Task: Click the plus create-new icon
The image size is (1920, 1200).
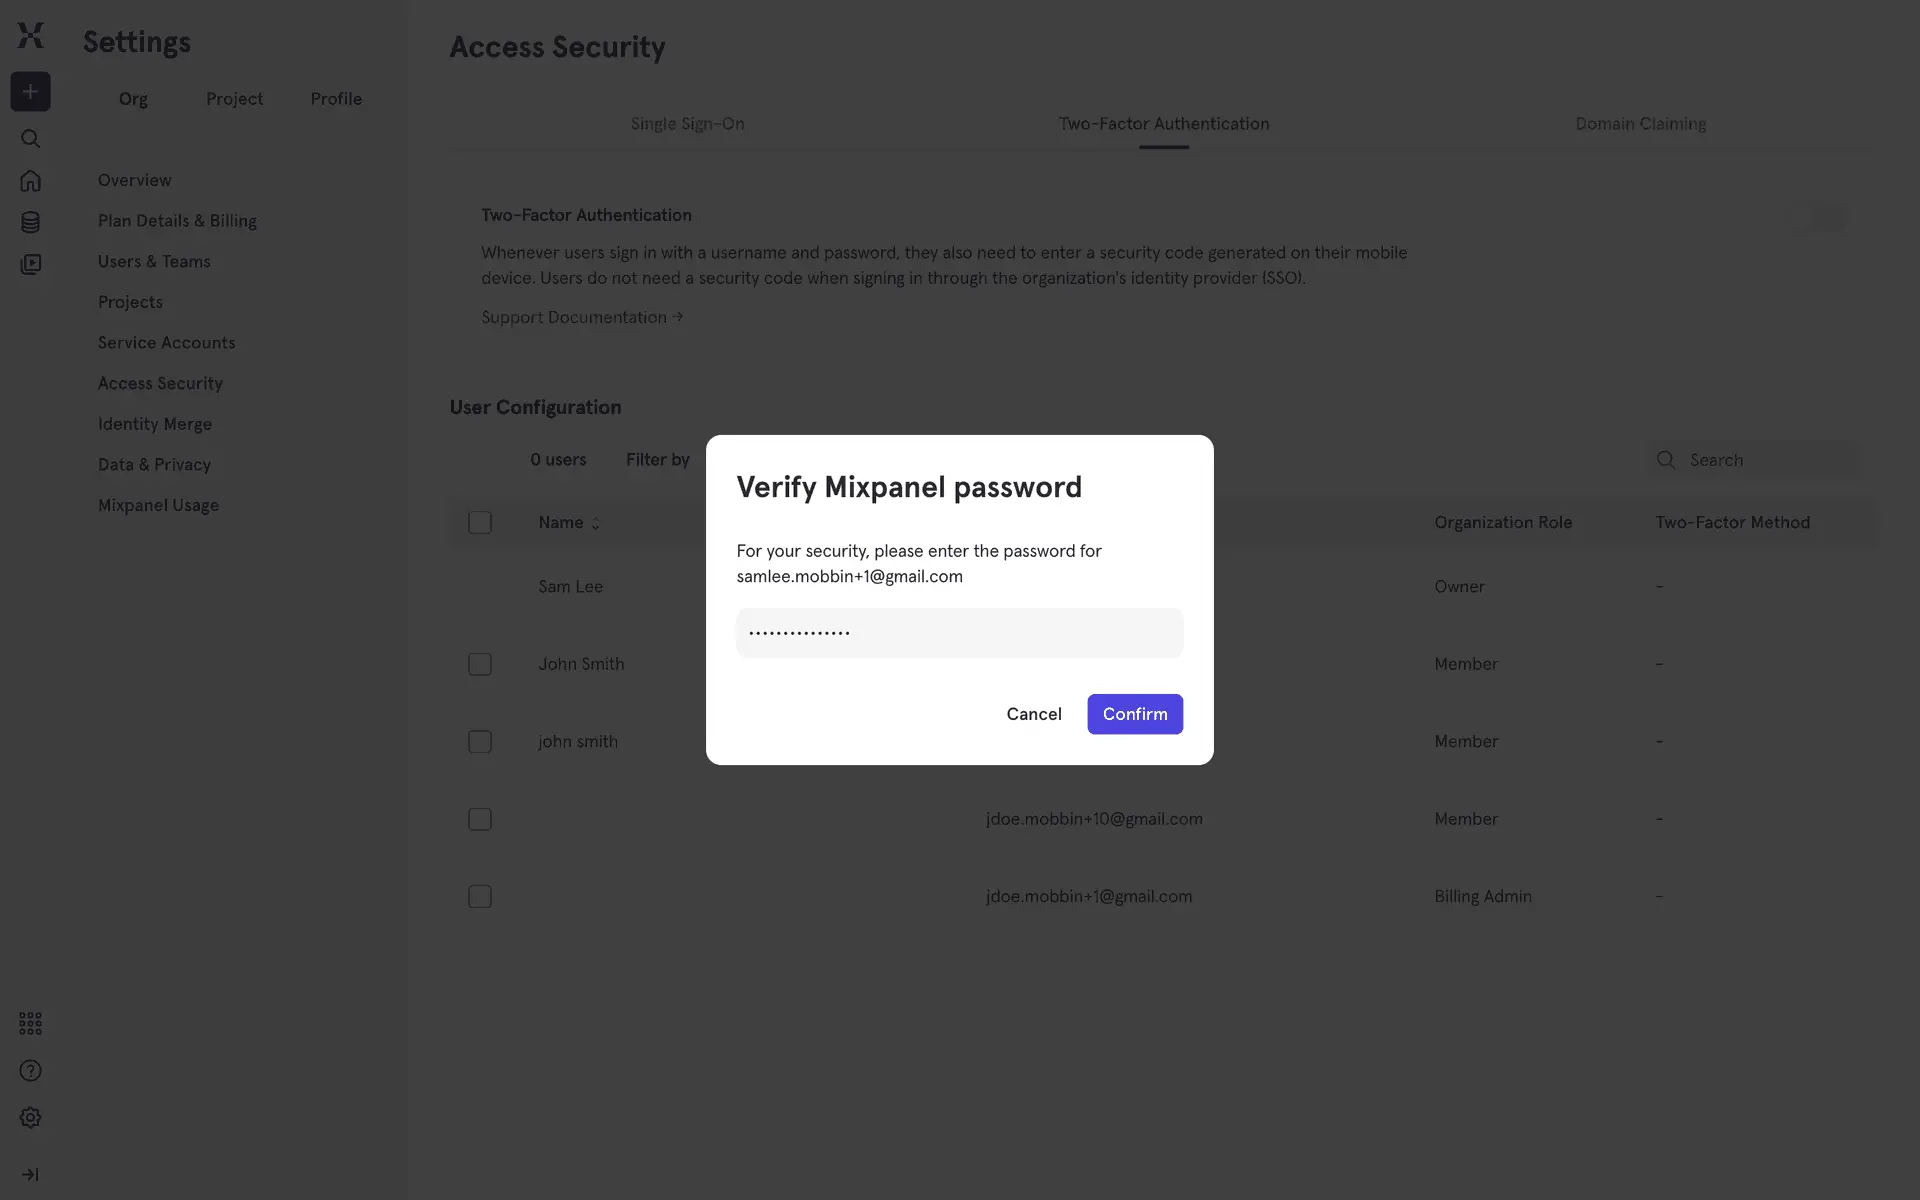Action: 31,92
